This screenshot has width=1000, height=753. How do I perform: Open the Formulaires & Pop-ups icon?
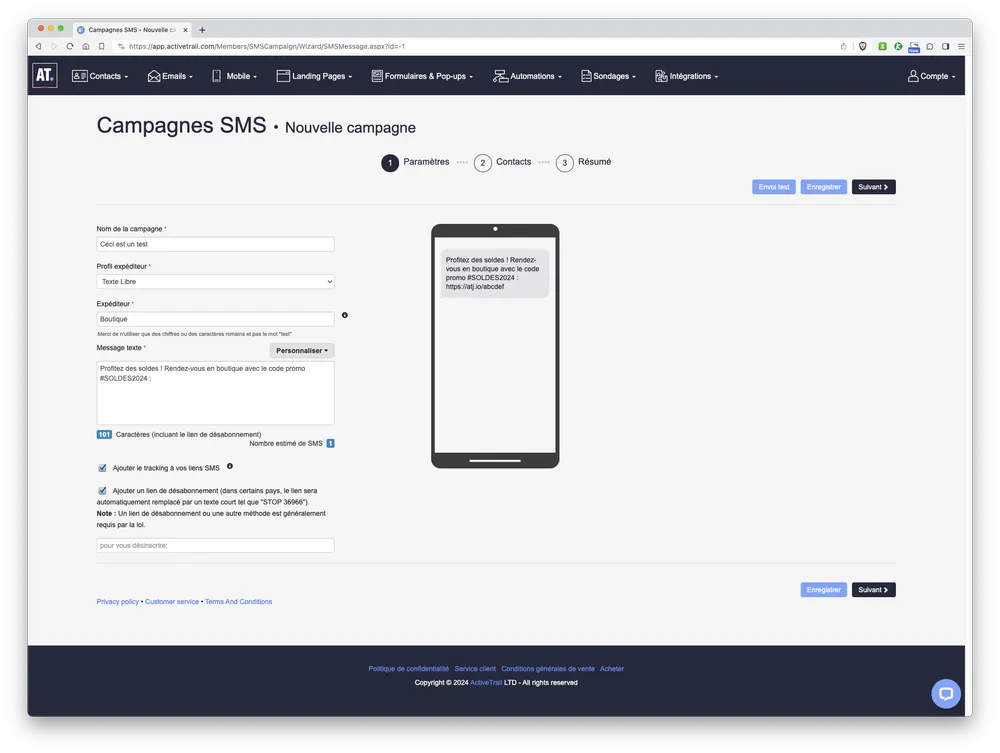point(375,75)
